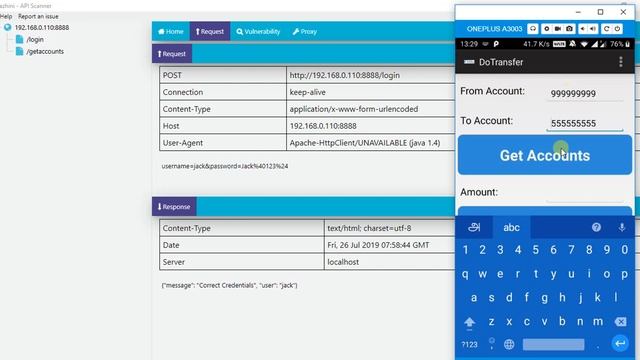Maximize the phone mirror window
Image resolution: width=640 pixels, height=360 pixels.
tap(600, 12)
